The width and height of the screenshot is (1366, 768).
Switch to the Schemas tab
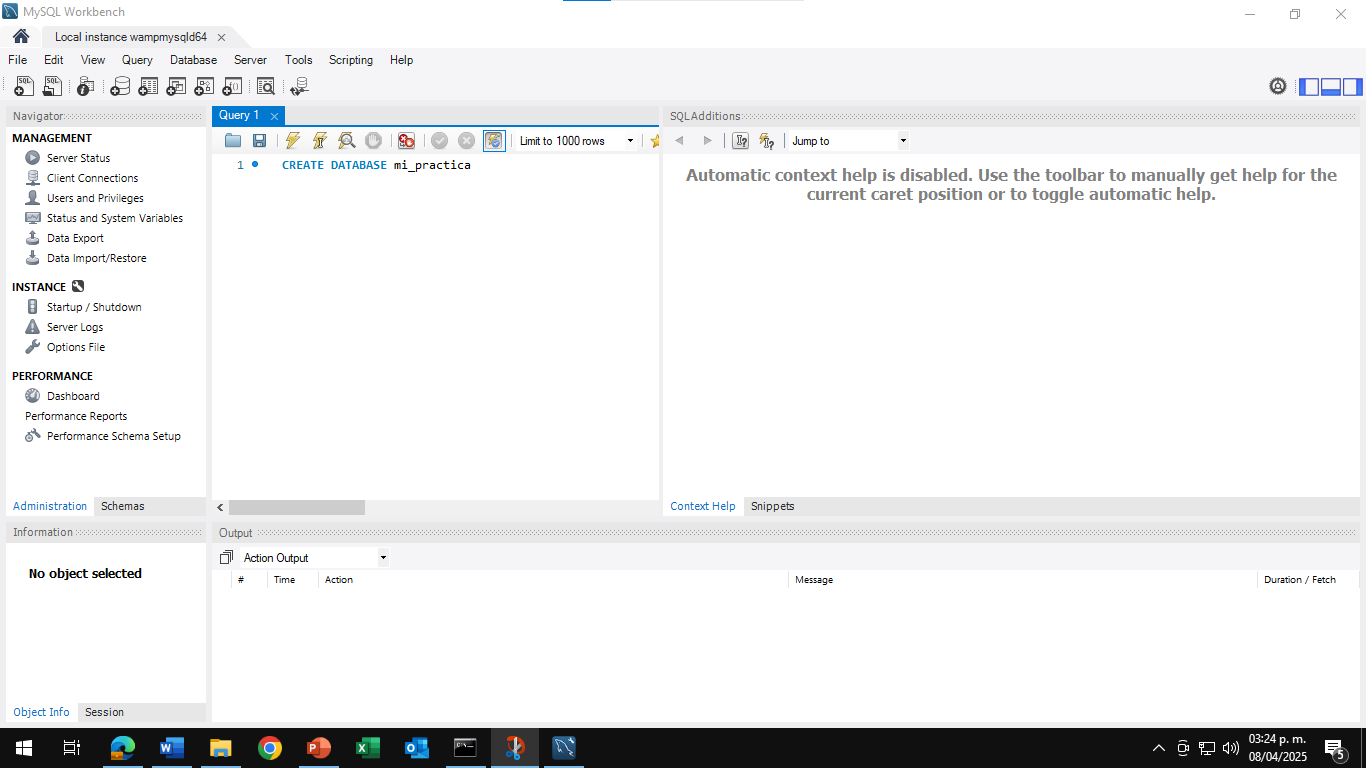tap(122, 506)
